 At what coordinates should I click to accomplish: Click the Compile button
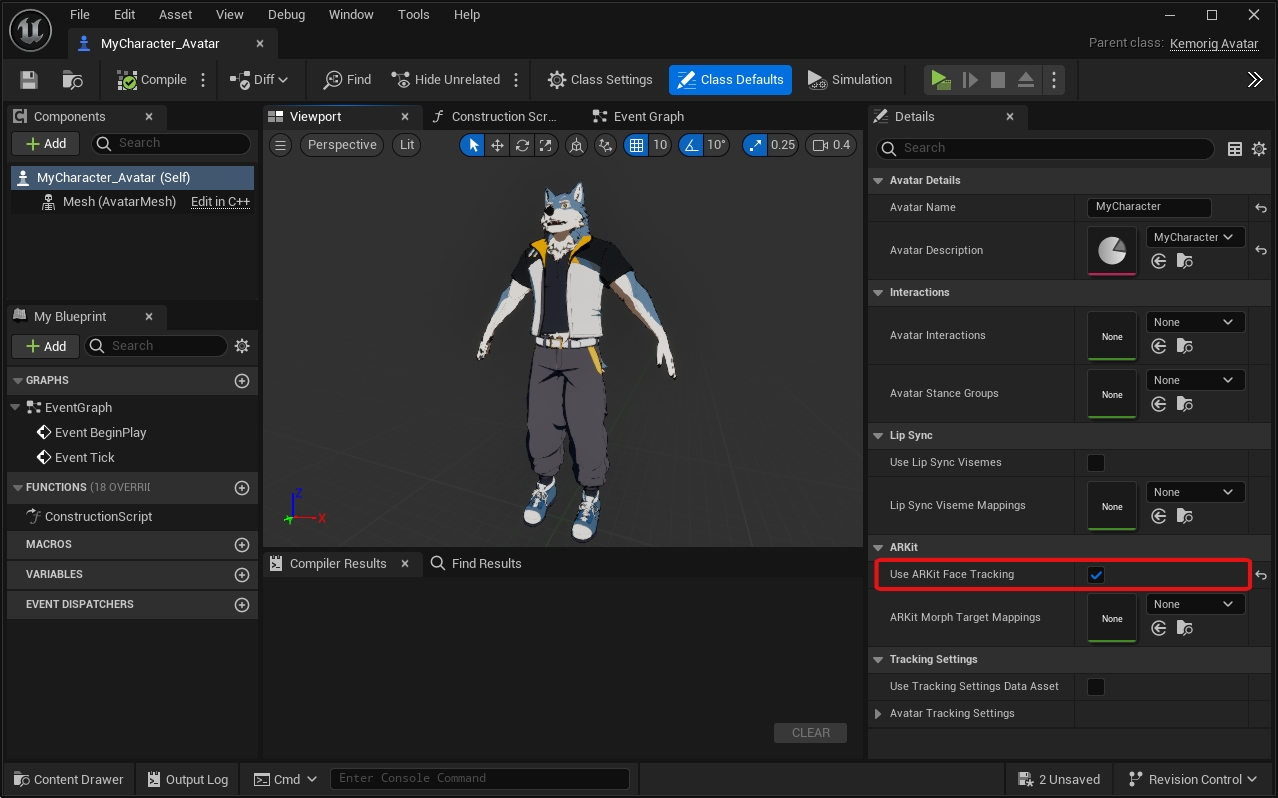[x=152, y=80]
